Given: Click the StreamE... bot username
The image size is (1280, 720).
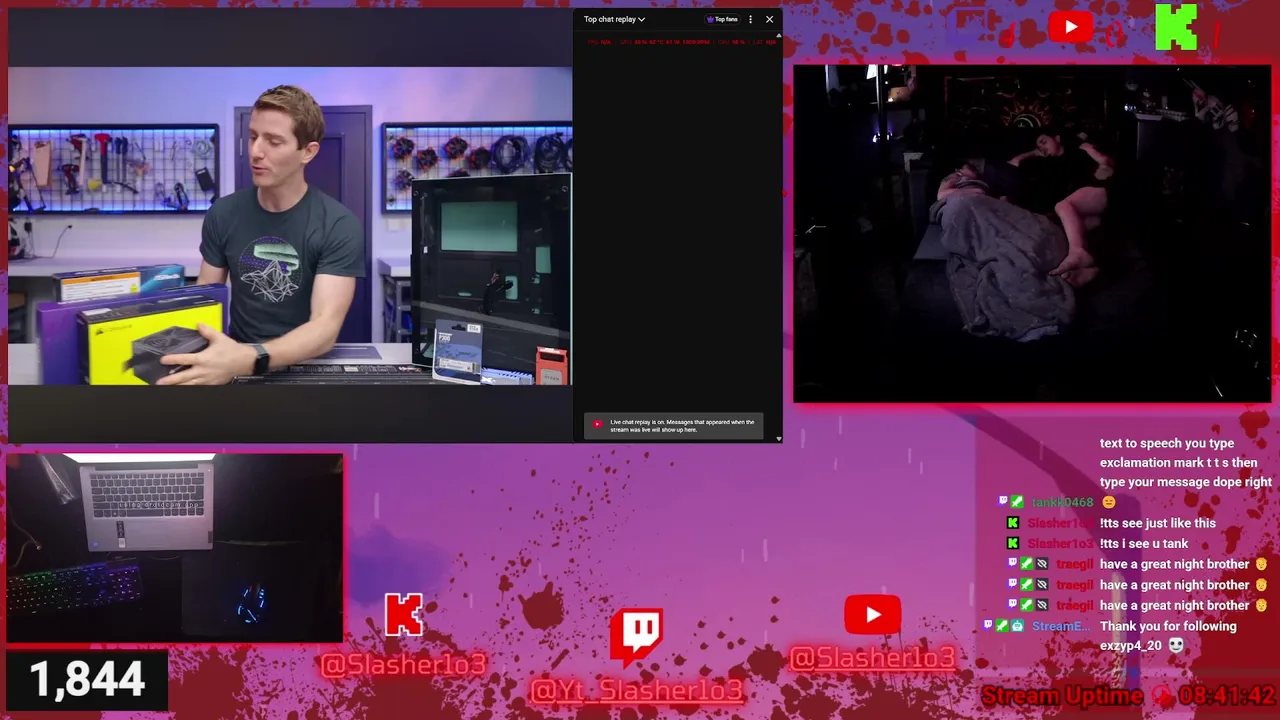Looking at the screenshot, I should click(1061, 626).
